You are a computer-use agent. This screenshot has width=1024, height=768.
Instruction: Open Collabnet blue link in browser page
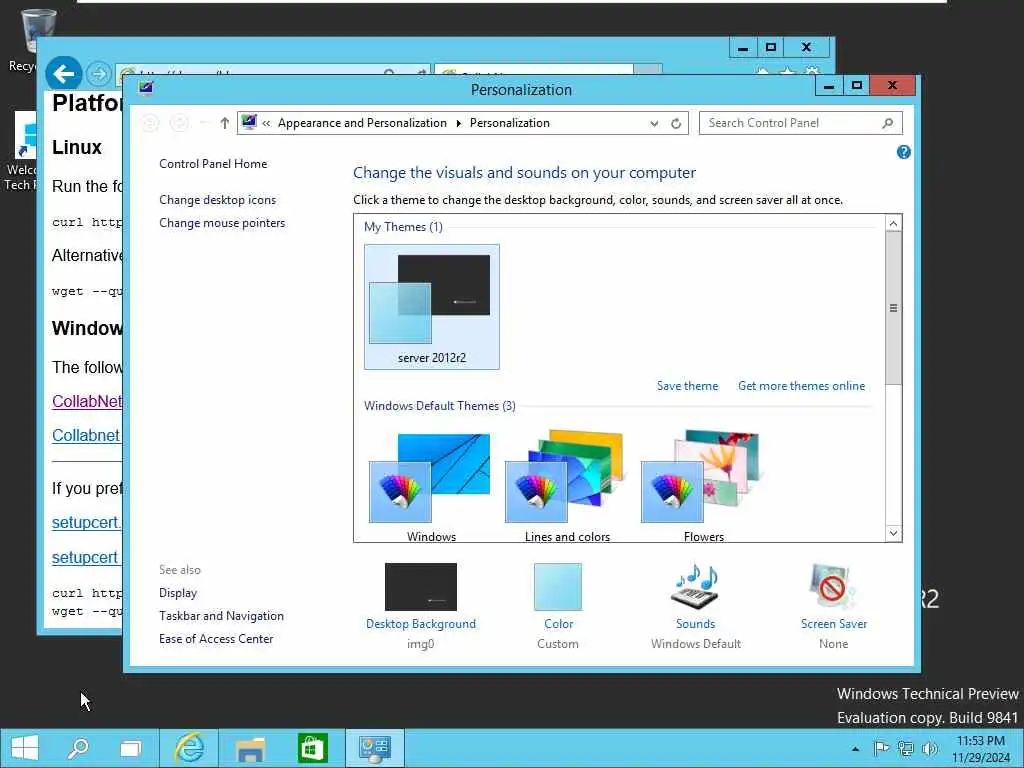tap(86, 436)
